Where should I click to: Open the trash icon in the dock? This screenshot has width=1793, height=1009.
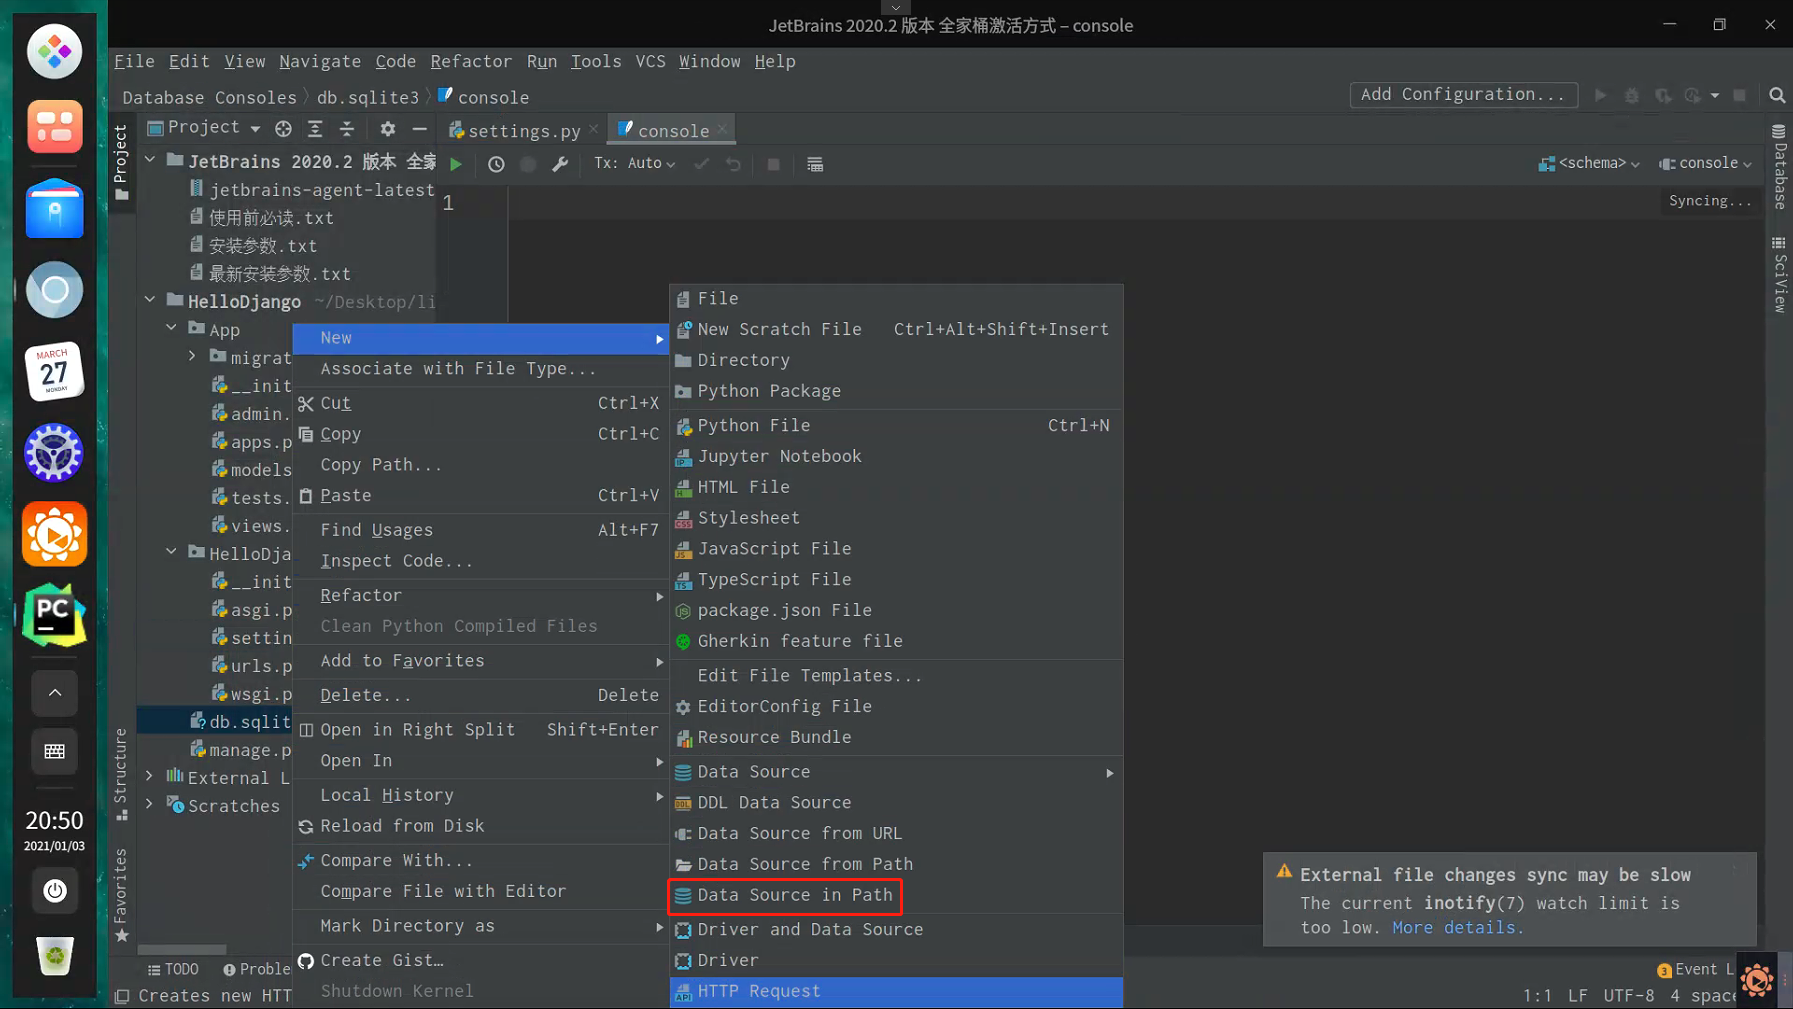click(54, 956)
